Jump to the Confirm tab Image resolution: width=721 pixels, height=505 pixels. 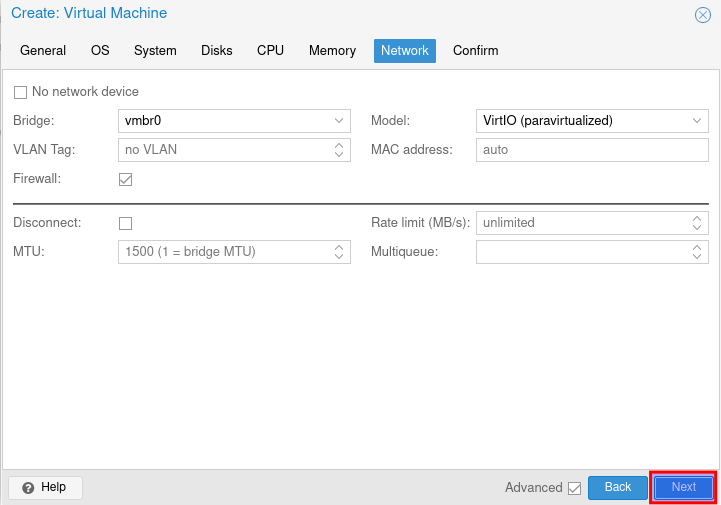(x=475, y=51)
